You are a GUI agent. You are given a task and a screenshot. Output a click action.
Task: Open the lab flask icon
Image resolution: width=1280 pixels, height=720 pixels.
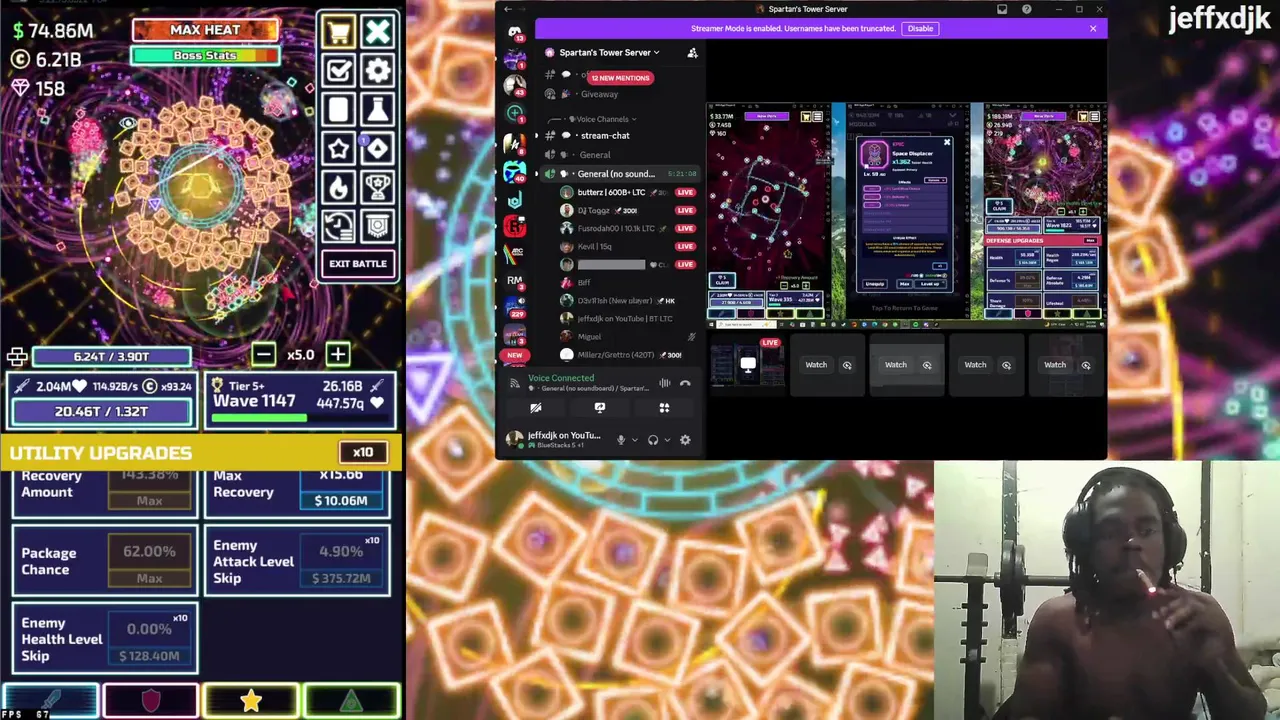(378, 110)
